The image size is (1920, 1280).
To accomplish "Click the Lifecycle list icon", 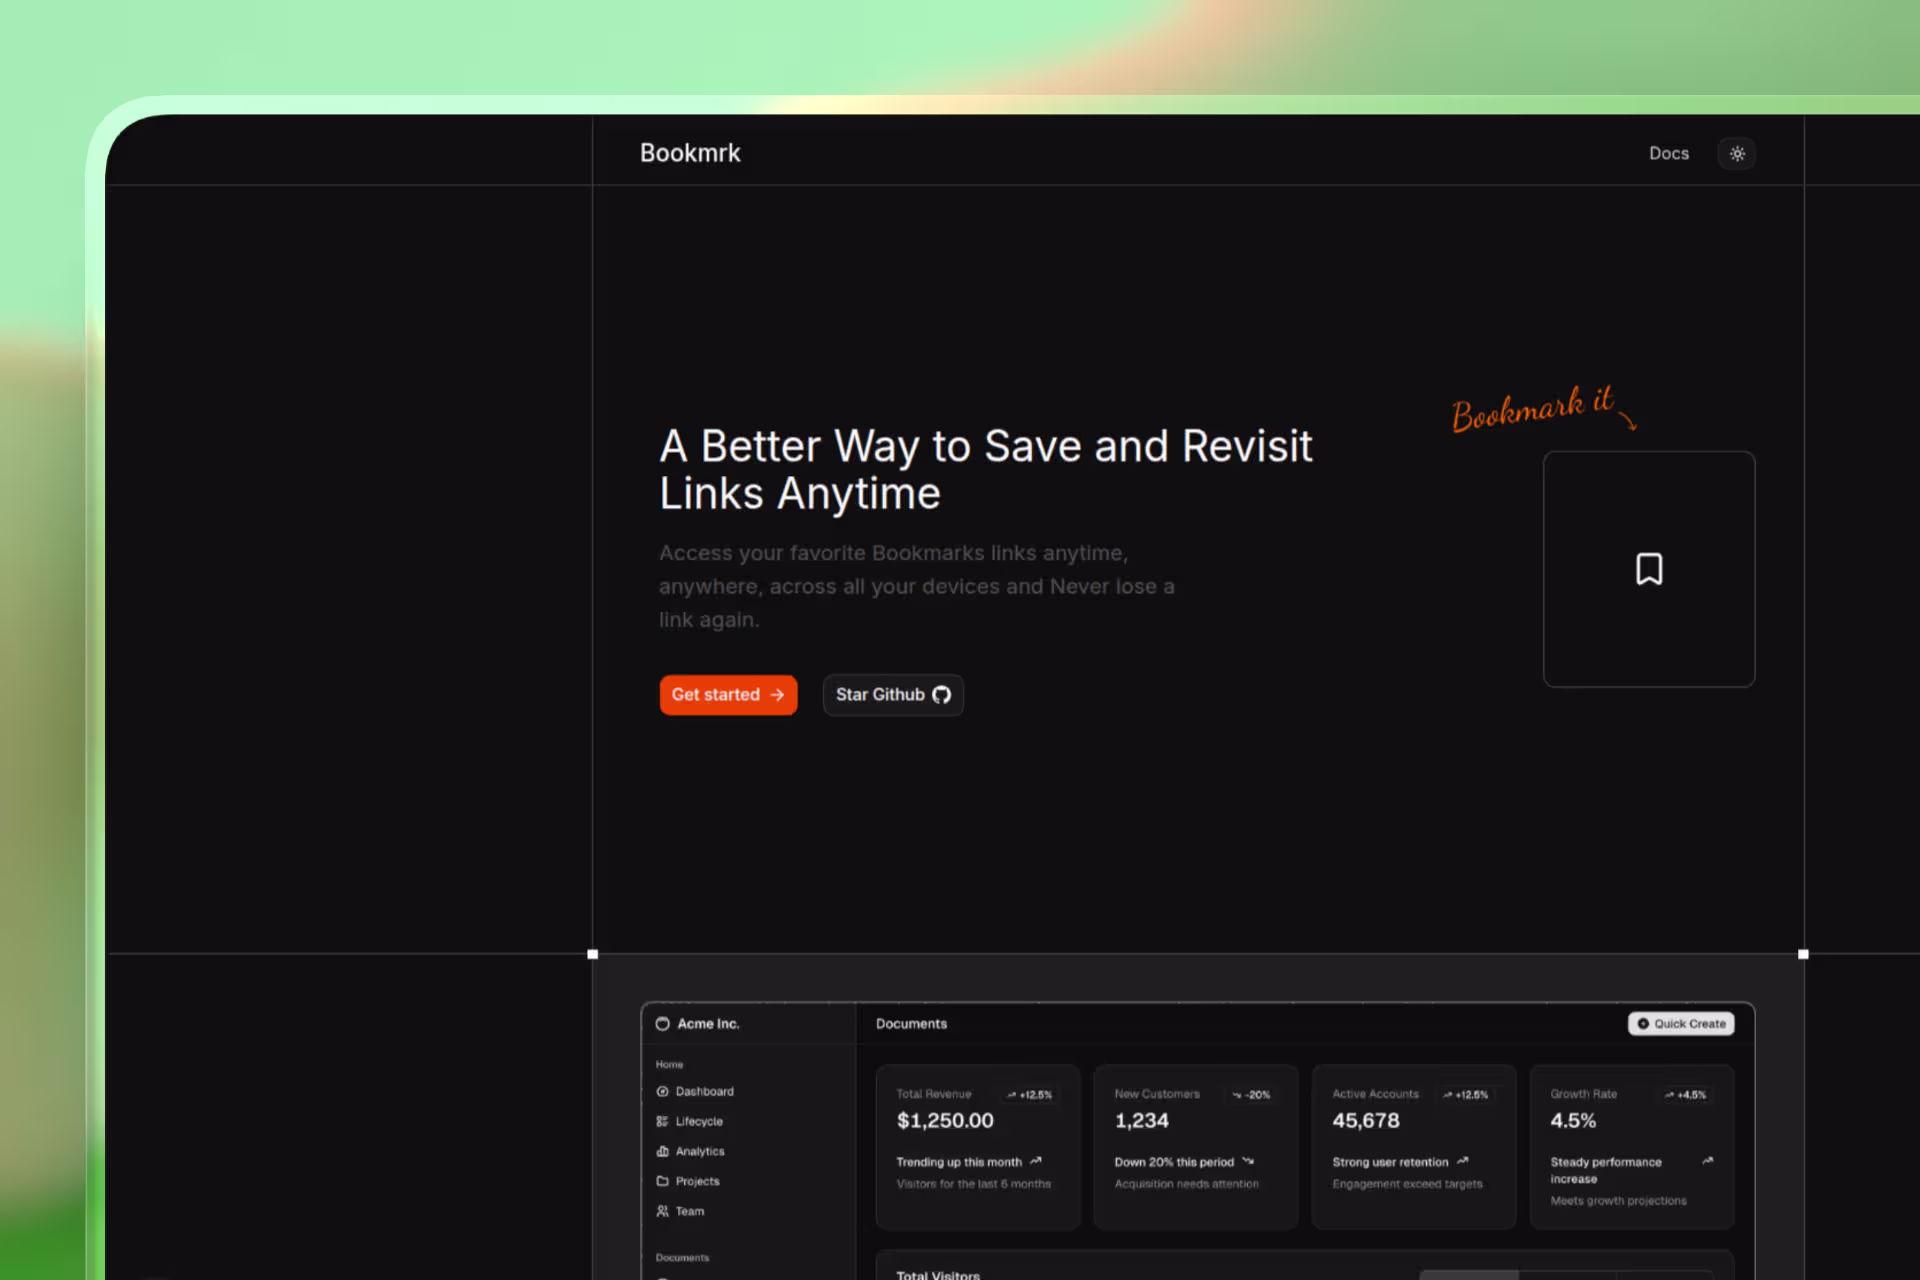I will (x=662, y=1122).
